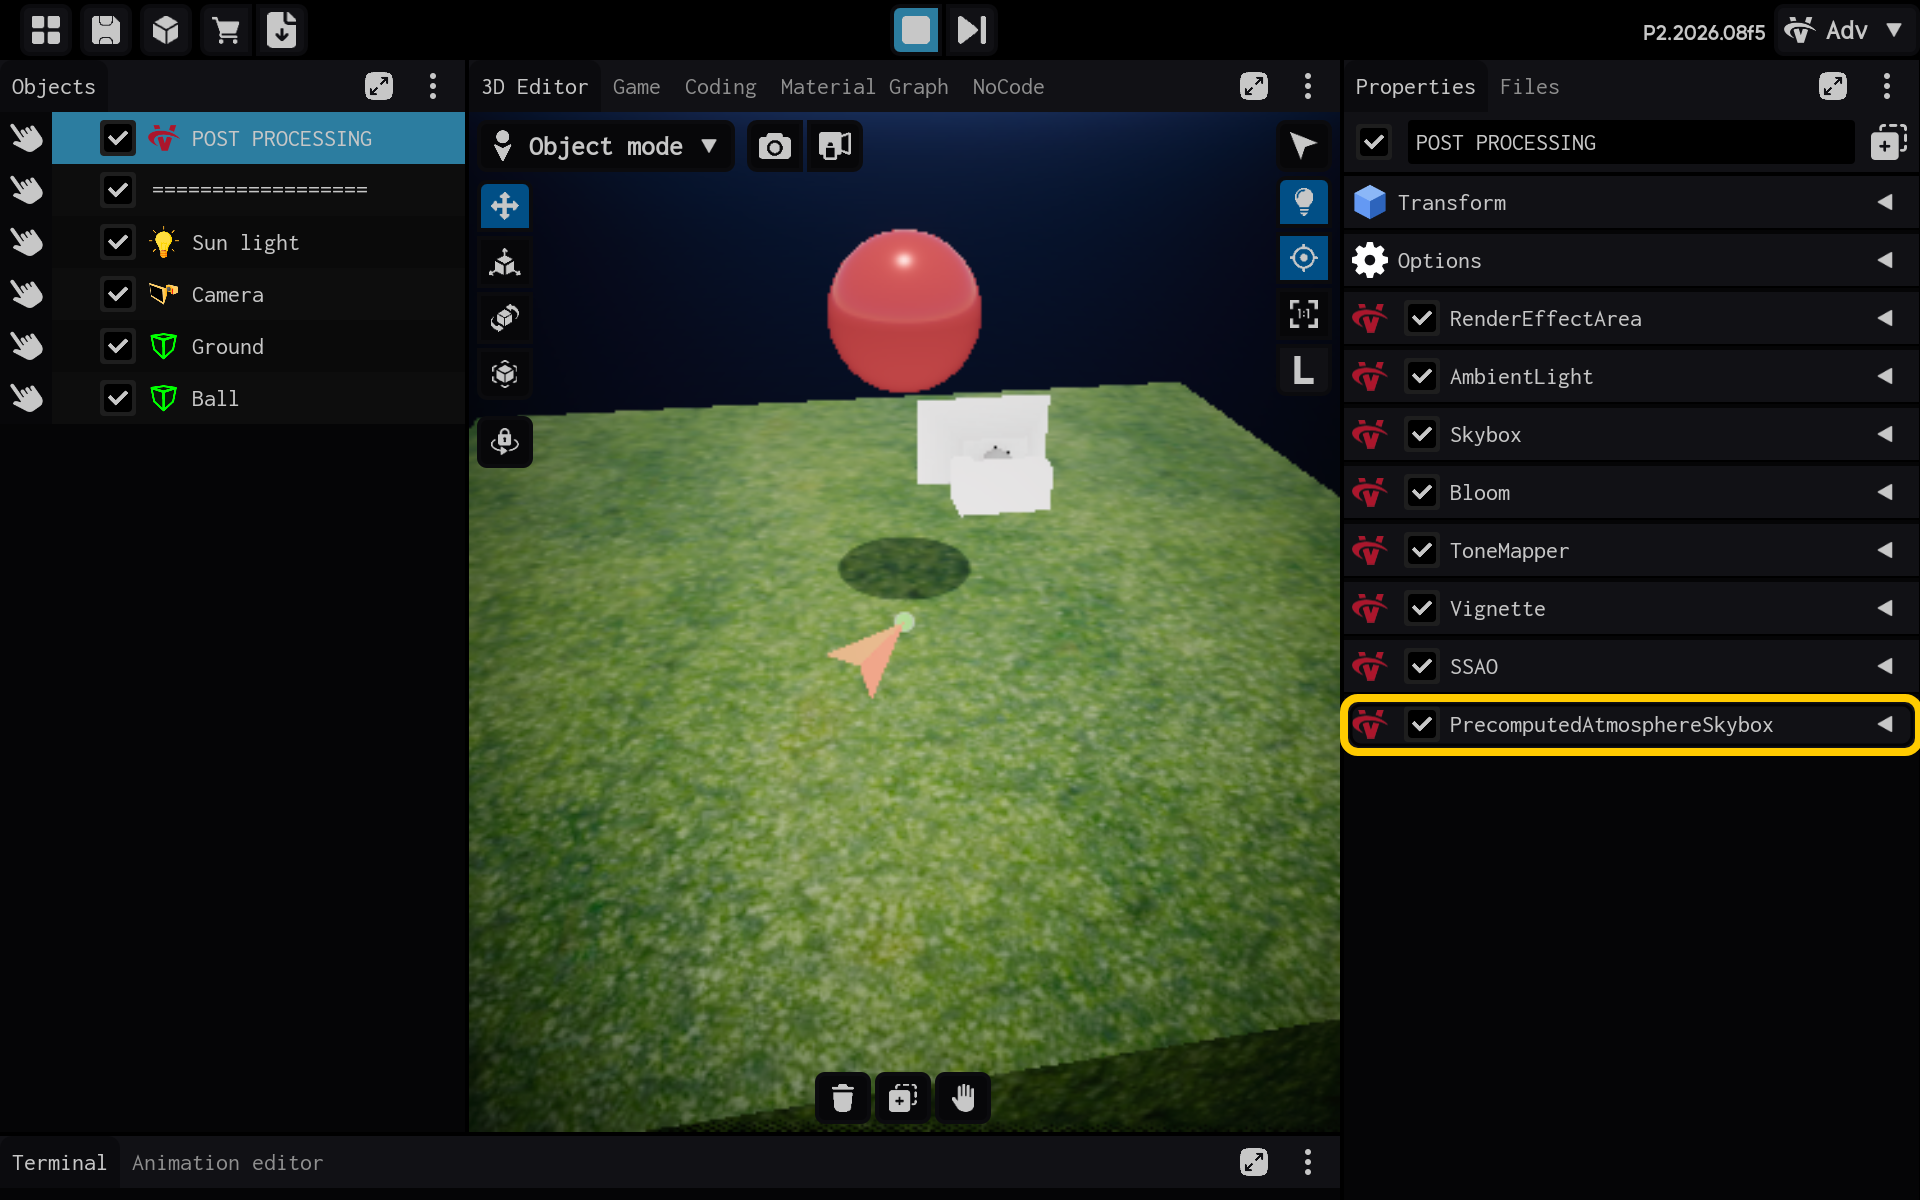Expand the Terminal panel to fullscreen
Image resolution: width=1920 pixels, height=1200 pixels.
point(1254,1162)
